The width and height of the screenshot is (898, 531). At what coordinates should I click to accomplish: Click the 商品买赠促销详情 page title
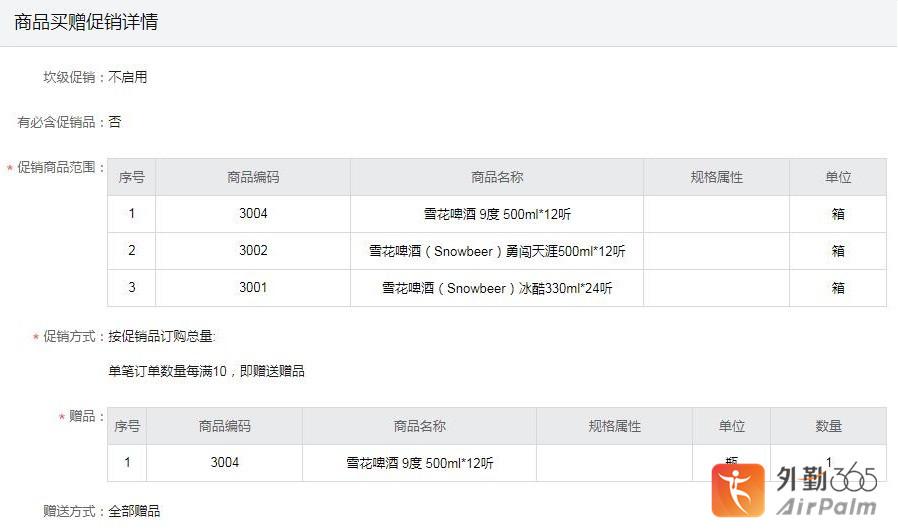coord(86,22)
